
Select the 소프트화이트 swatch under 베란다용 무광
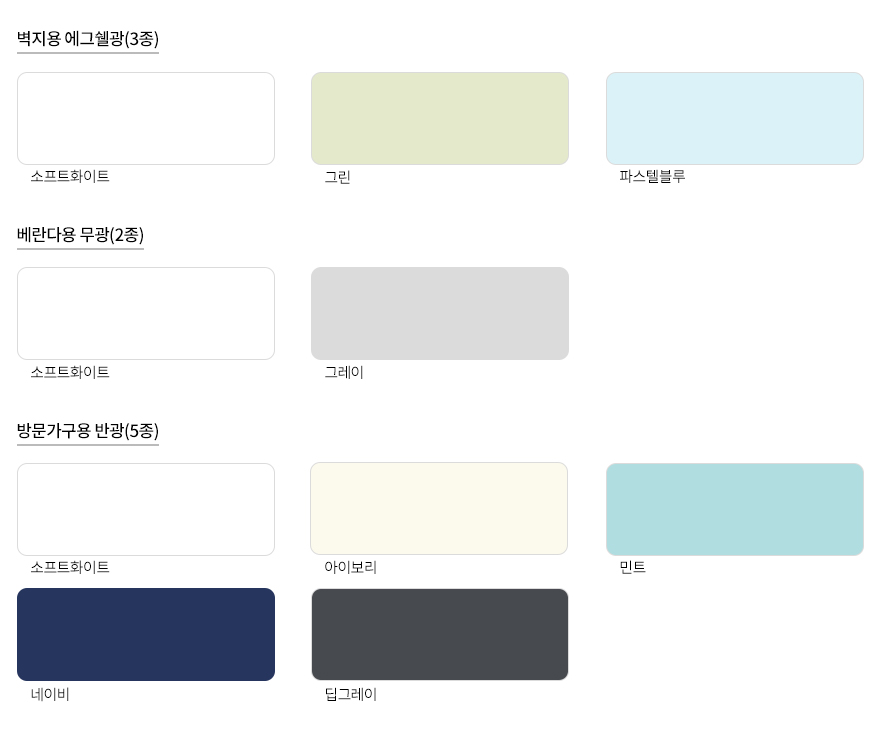tap(146, 313)
